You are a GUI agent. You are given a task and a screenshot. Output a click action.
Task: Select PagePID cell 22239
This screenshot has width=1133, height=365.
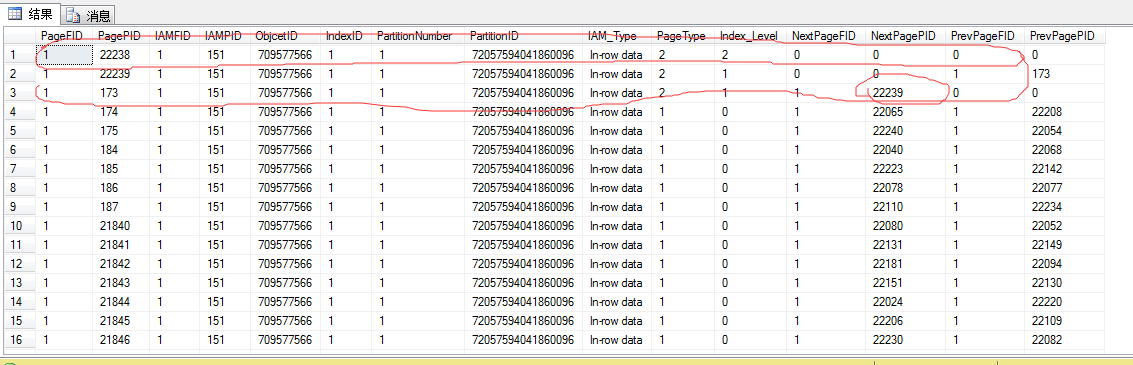[121, 74]
